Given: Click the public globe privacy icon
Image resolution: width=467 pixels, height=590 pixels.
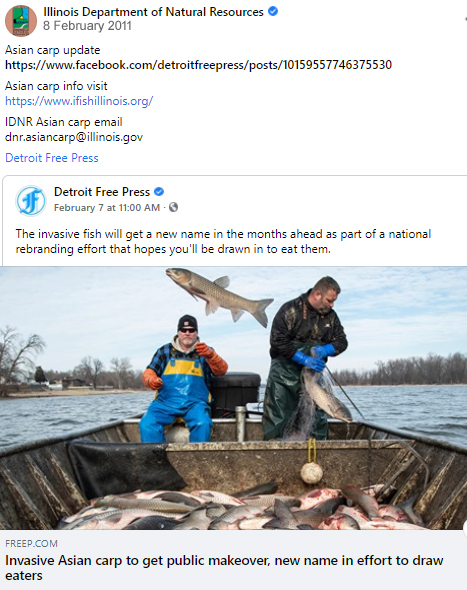Looking at the screenshot, I should pyautogui.click(x=173, y=207).
